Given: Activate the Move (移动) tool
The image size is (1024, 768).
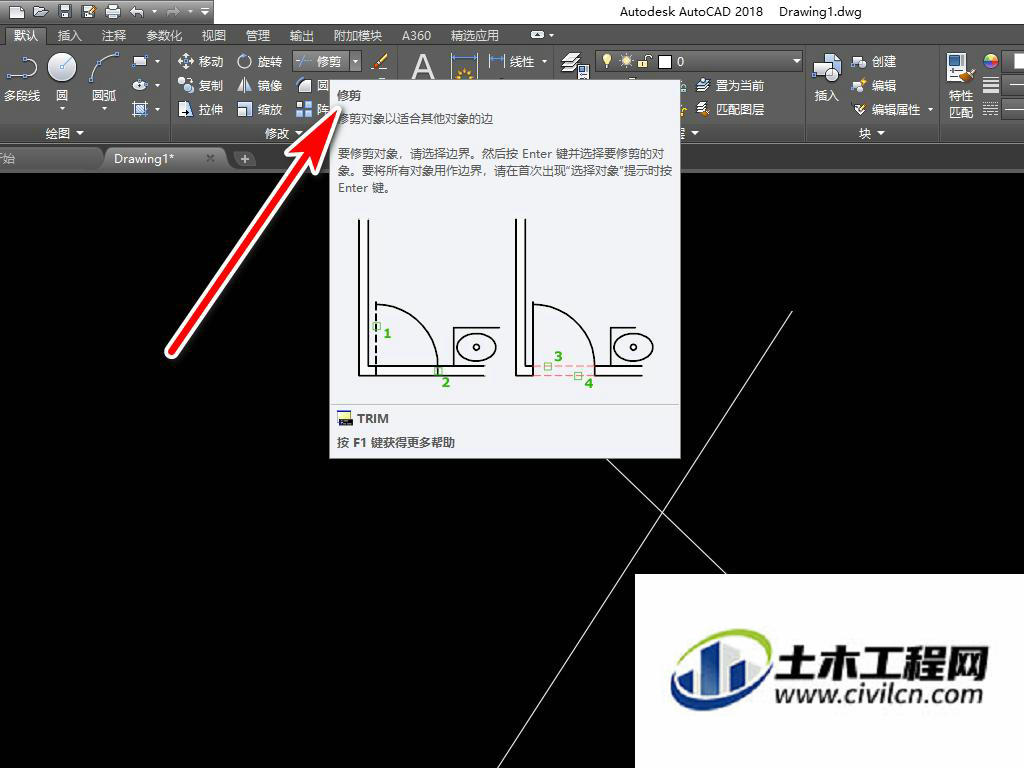Looking at the screenshot, I should tap(200, 61).
